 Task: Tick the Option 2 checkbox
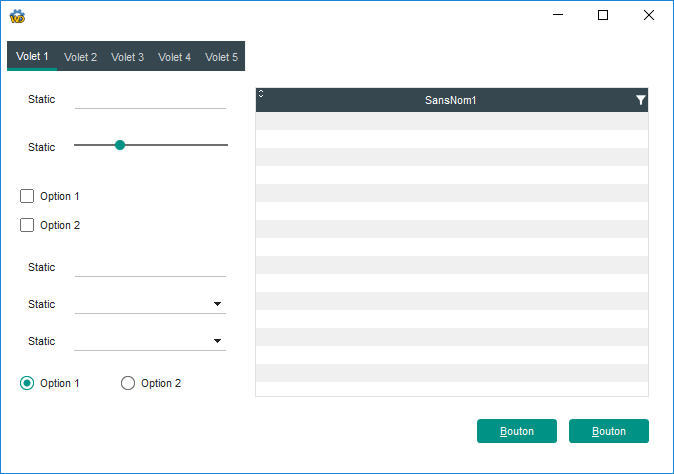28,225
